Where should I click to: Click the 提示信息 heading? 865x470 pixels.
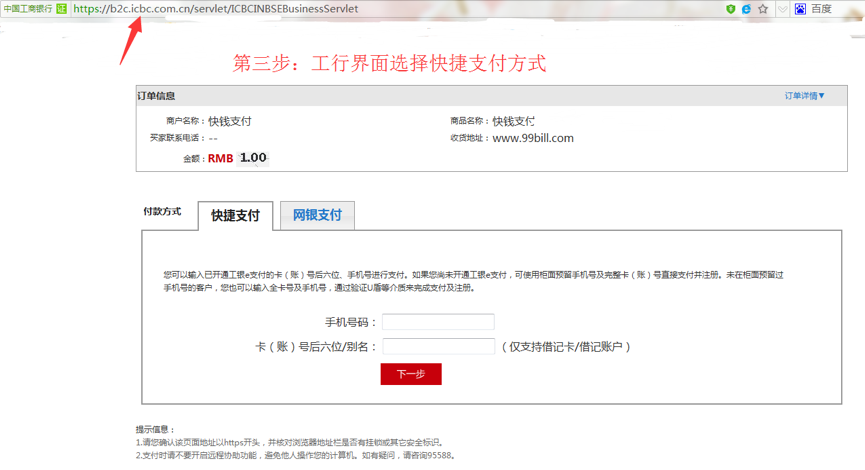tap(156, 429)
